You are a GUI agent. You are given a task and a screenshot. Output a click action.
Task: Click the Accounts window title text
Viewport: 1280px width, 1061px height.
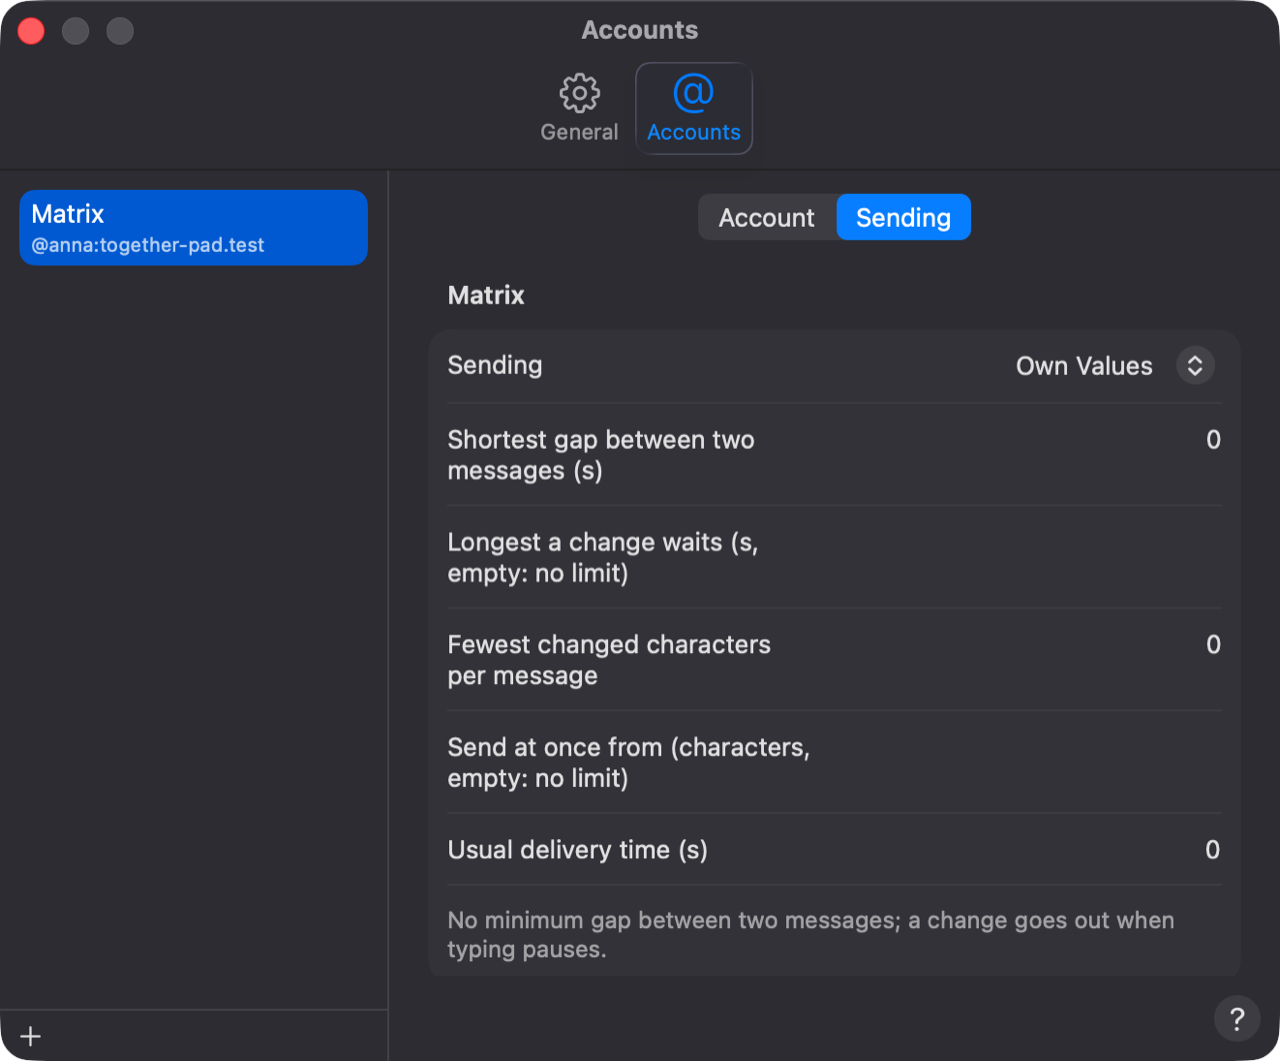pyautogui.click(x=640, y=30)
